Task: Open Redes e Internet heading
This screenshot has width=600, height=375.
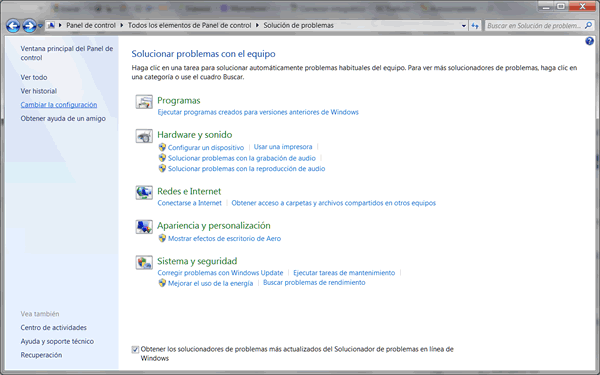Action: [x=189, y=191]
